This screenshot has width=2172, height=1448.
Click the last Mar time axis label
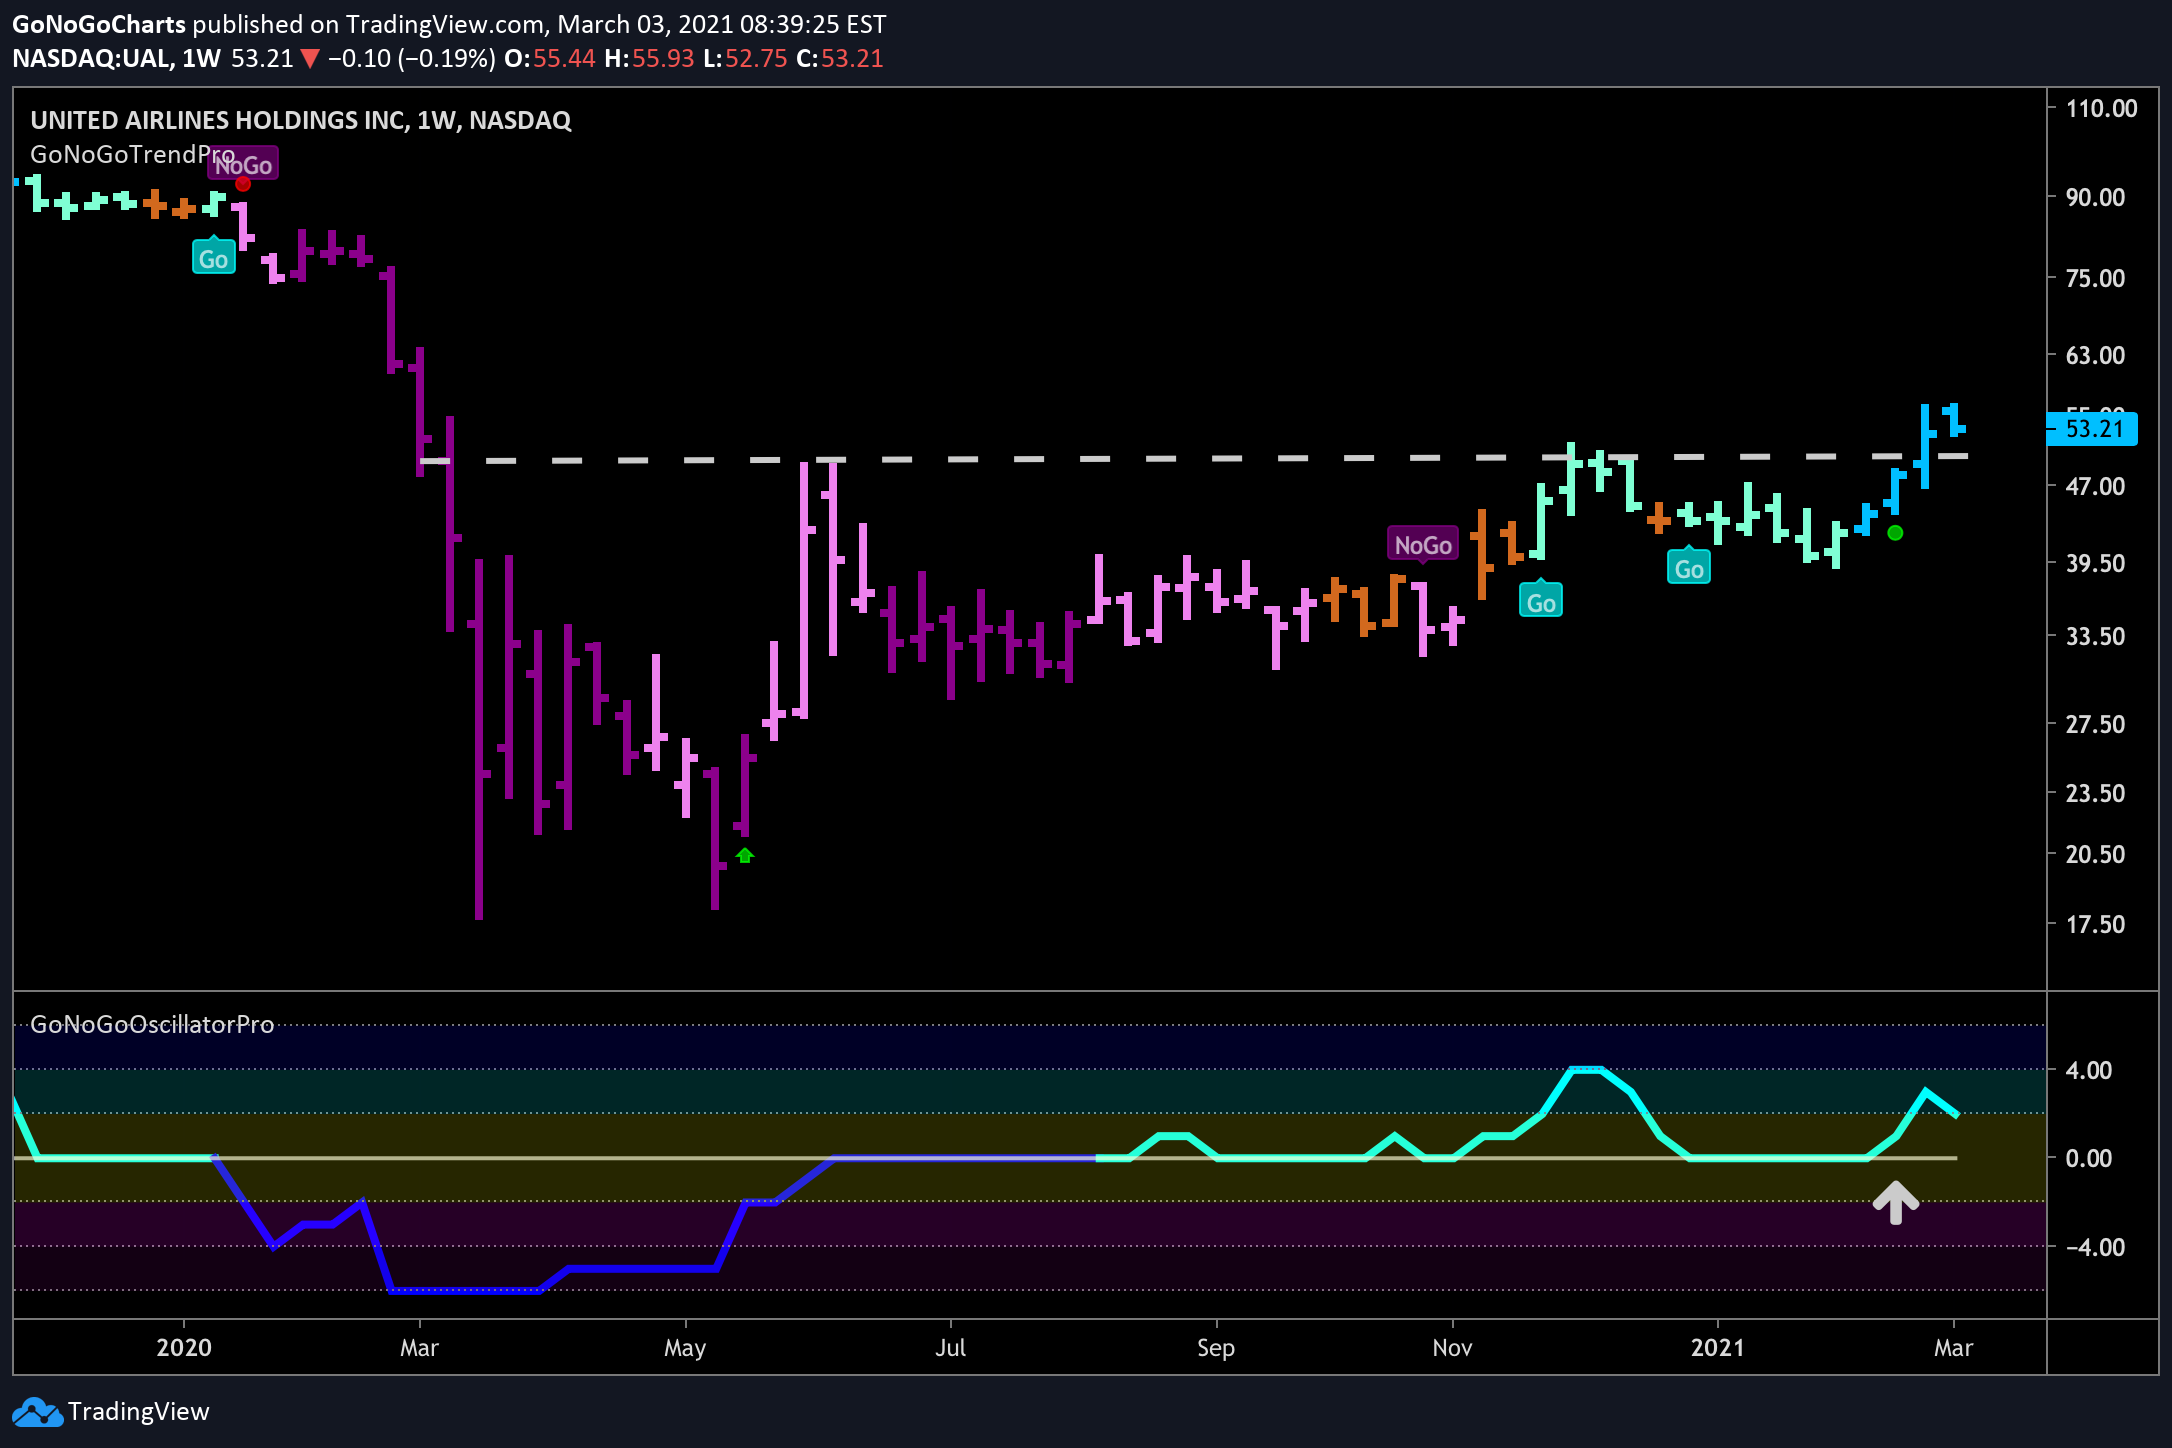point(1953,1348)
